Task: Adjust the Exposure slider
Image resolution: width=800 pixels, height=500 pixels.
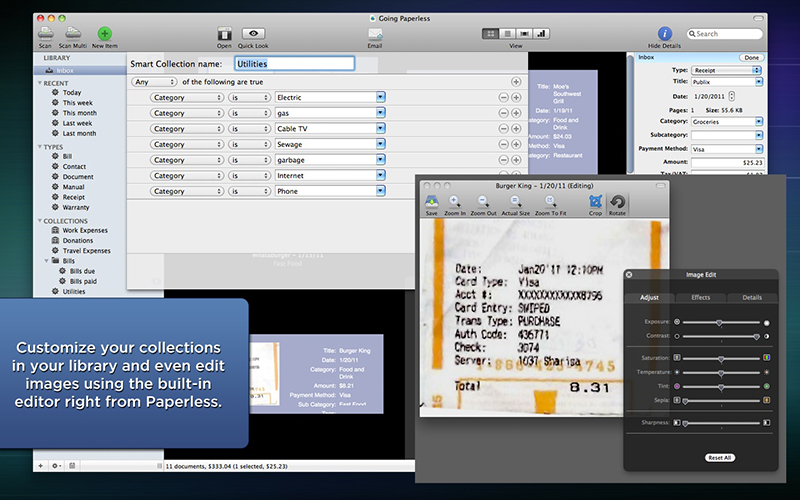Action: [719, 323]
